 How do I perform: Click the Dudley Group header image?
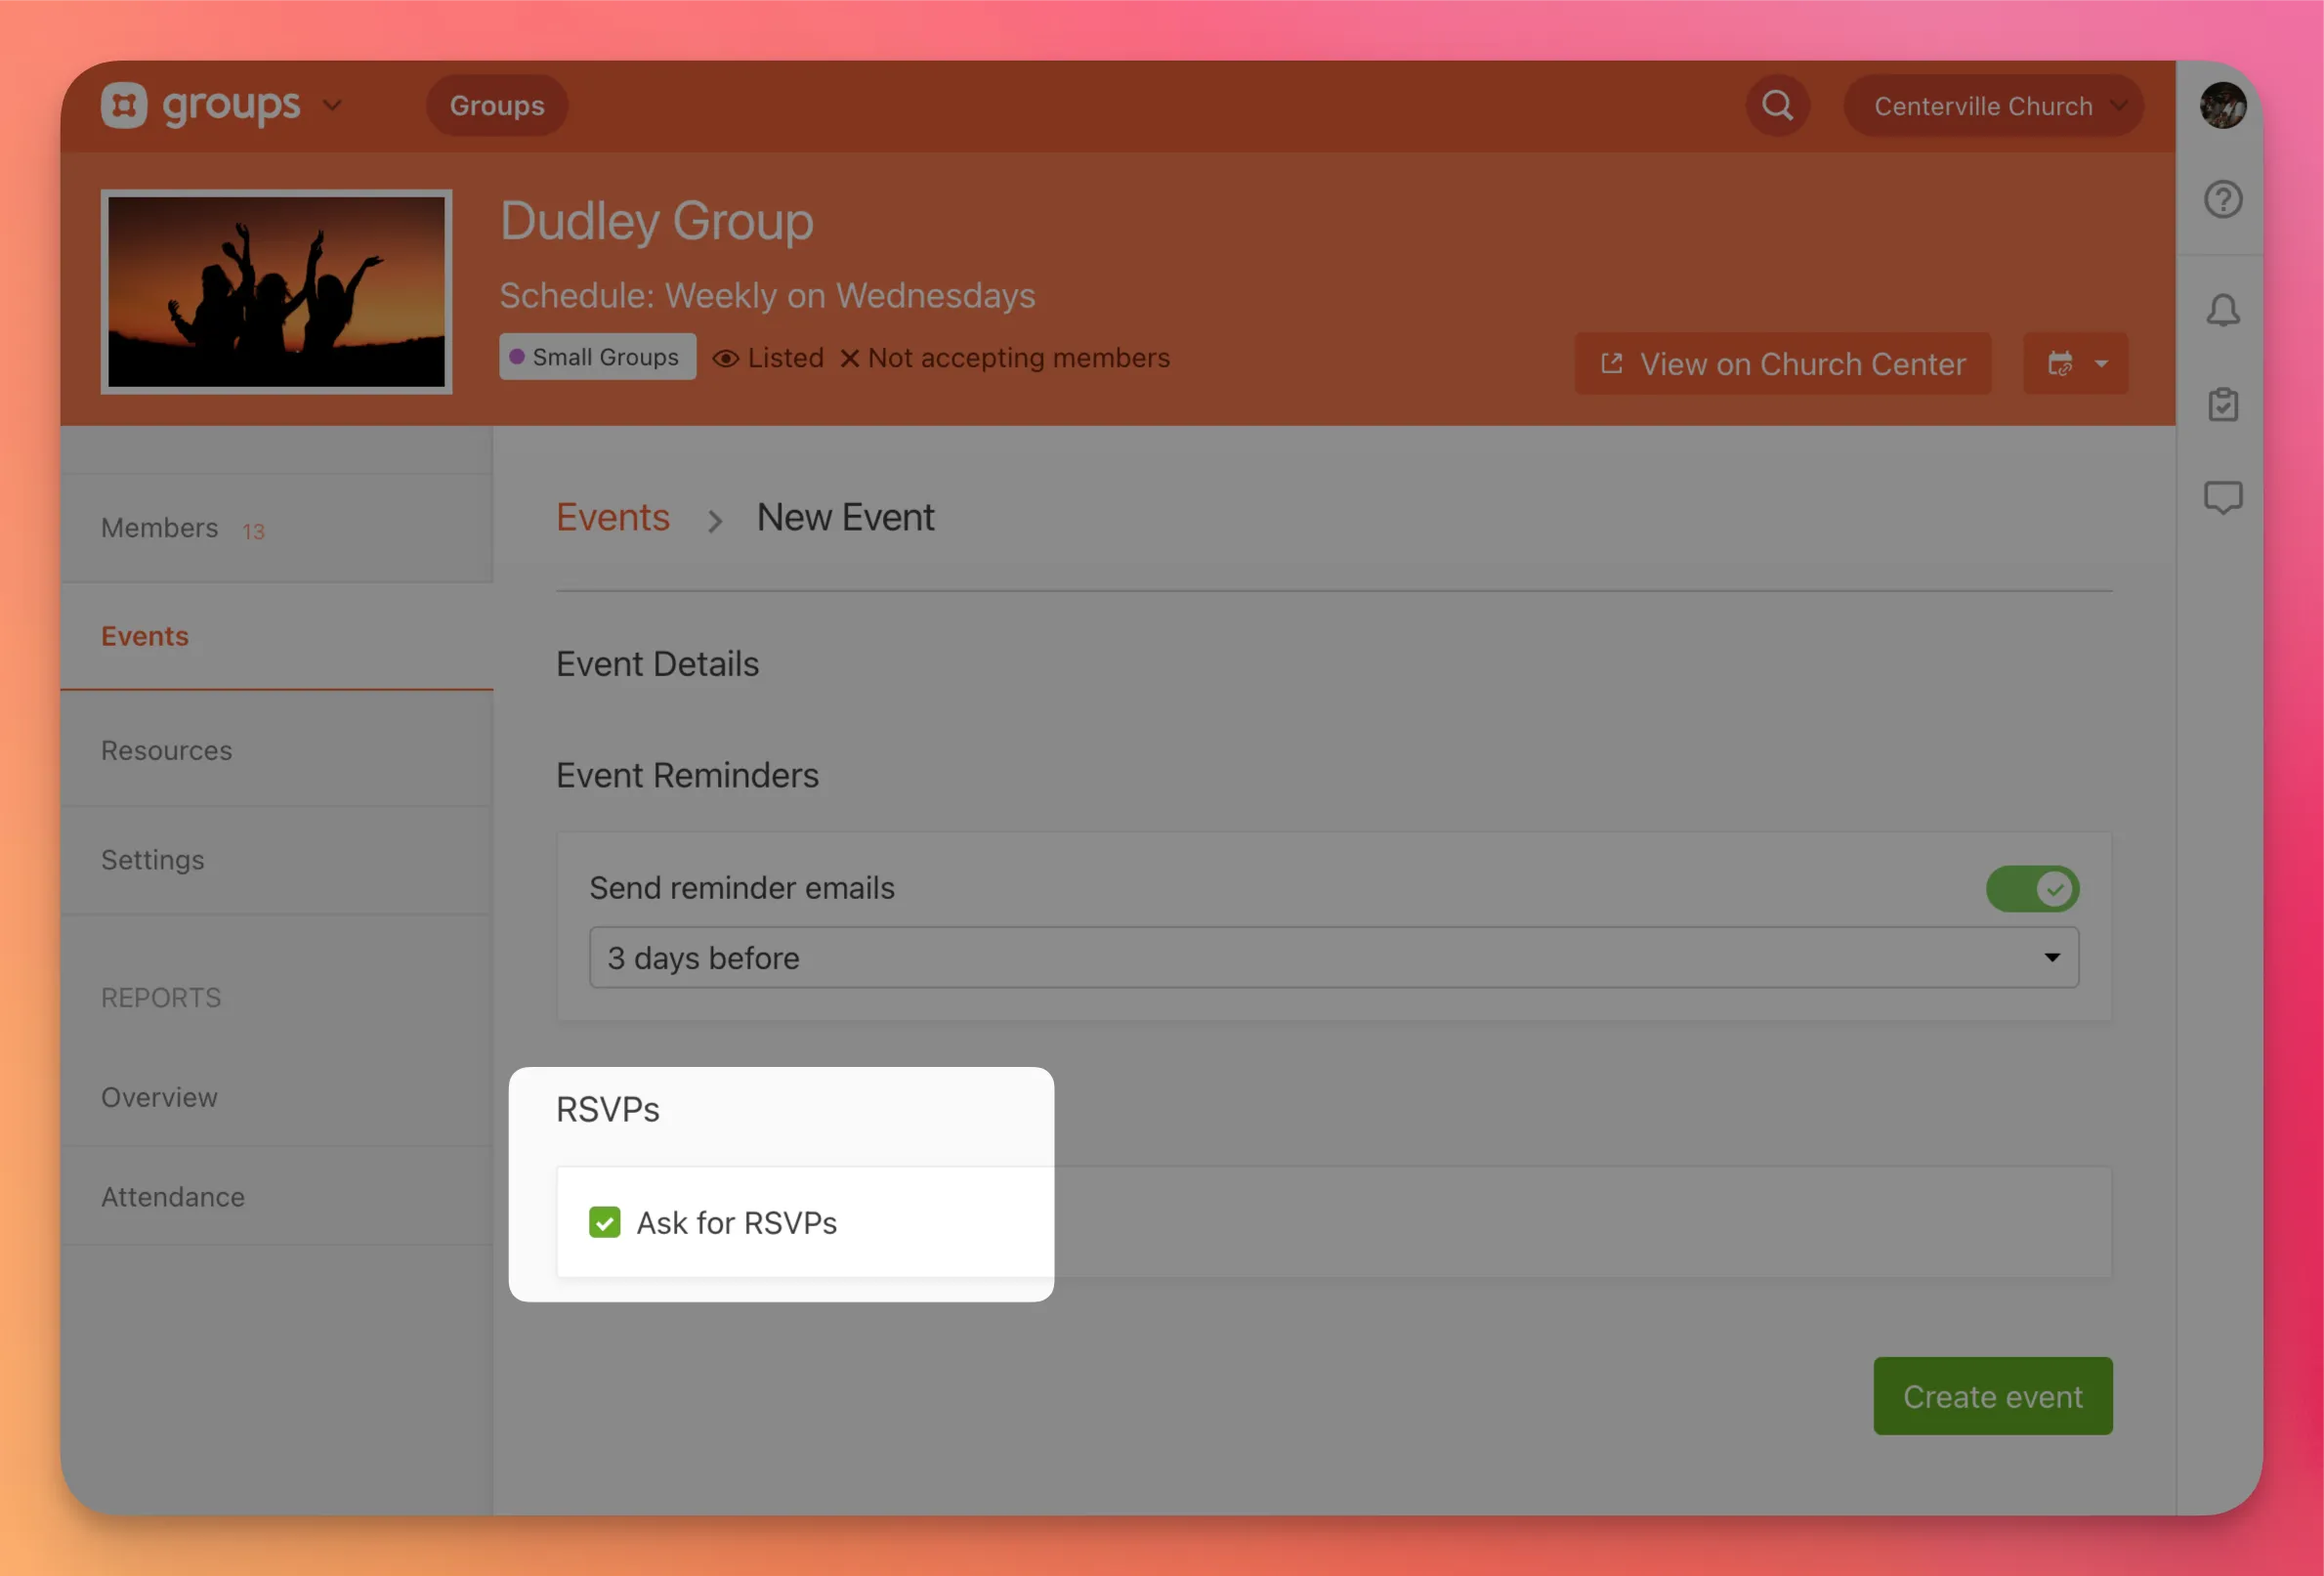(276, 292)
